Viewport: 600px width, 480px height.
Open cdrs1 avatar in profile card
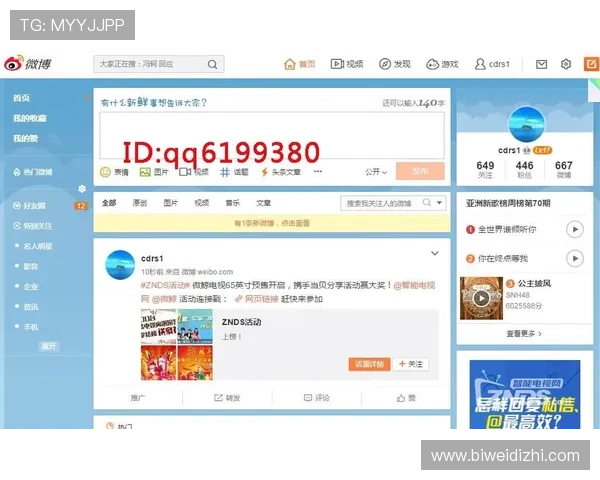(527, 124)
